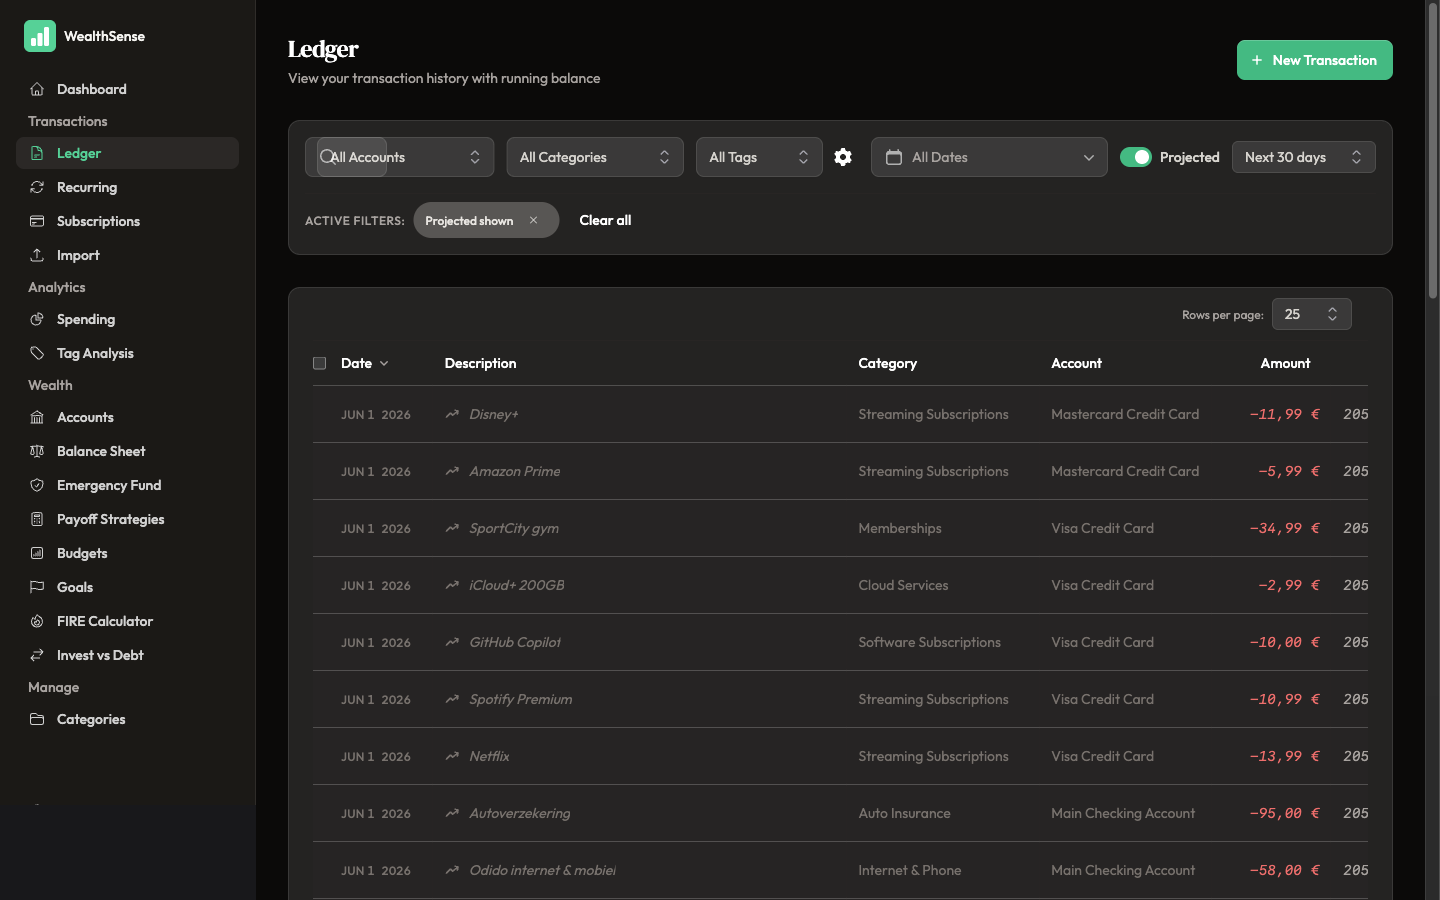Open the Next 30 days dropdown

tap(1304, 157)
